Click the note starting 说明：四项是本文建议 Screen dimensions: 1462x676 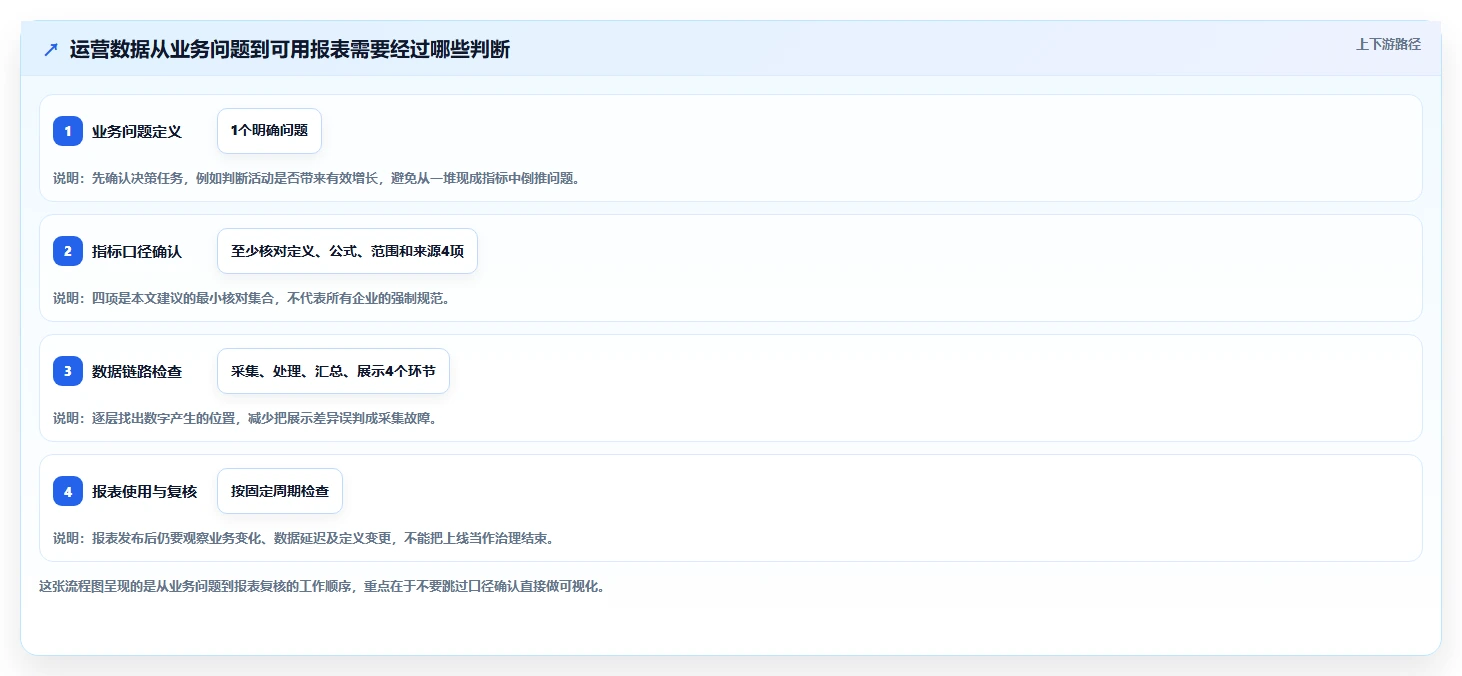coord(252,298)
